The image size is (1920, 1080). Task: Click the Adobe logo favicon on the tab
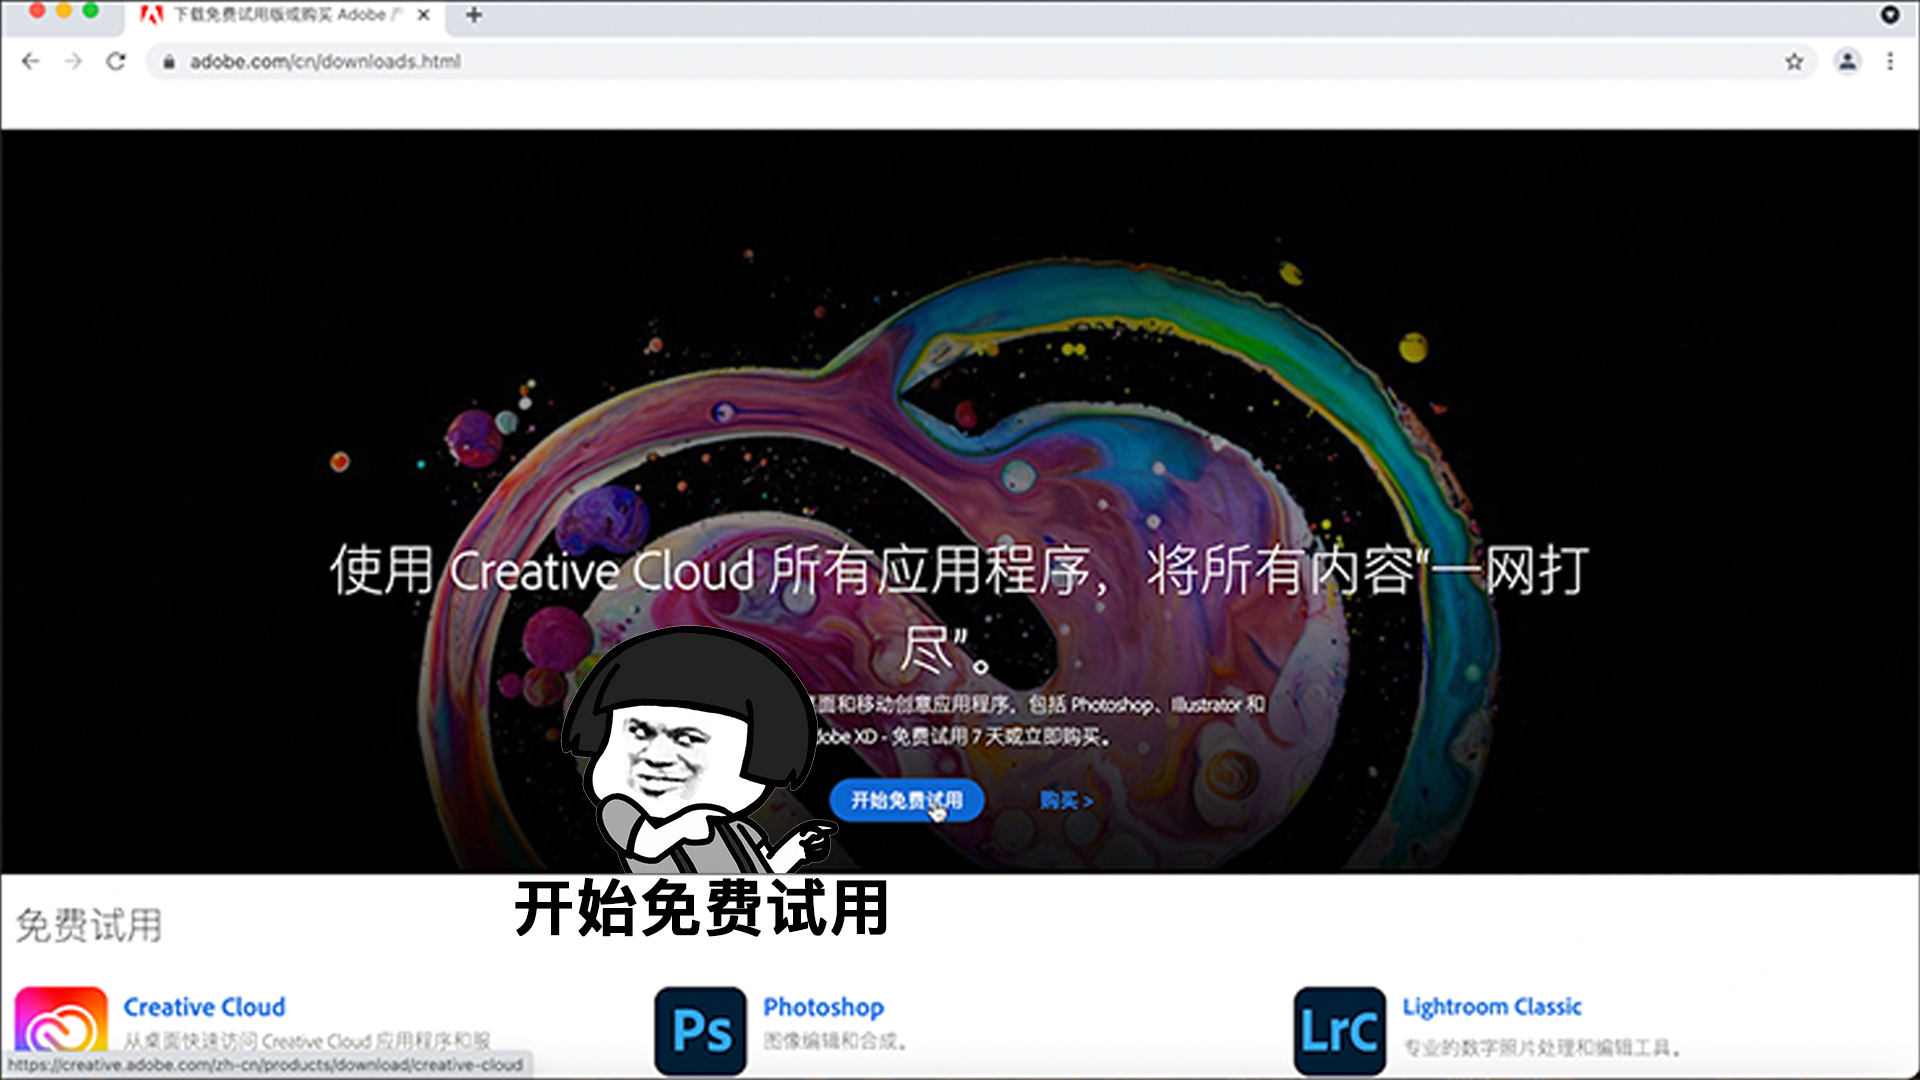pos(151,15)
